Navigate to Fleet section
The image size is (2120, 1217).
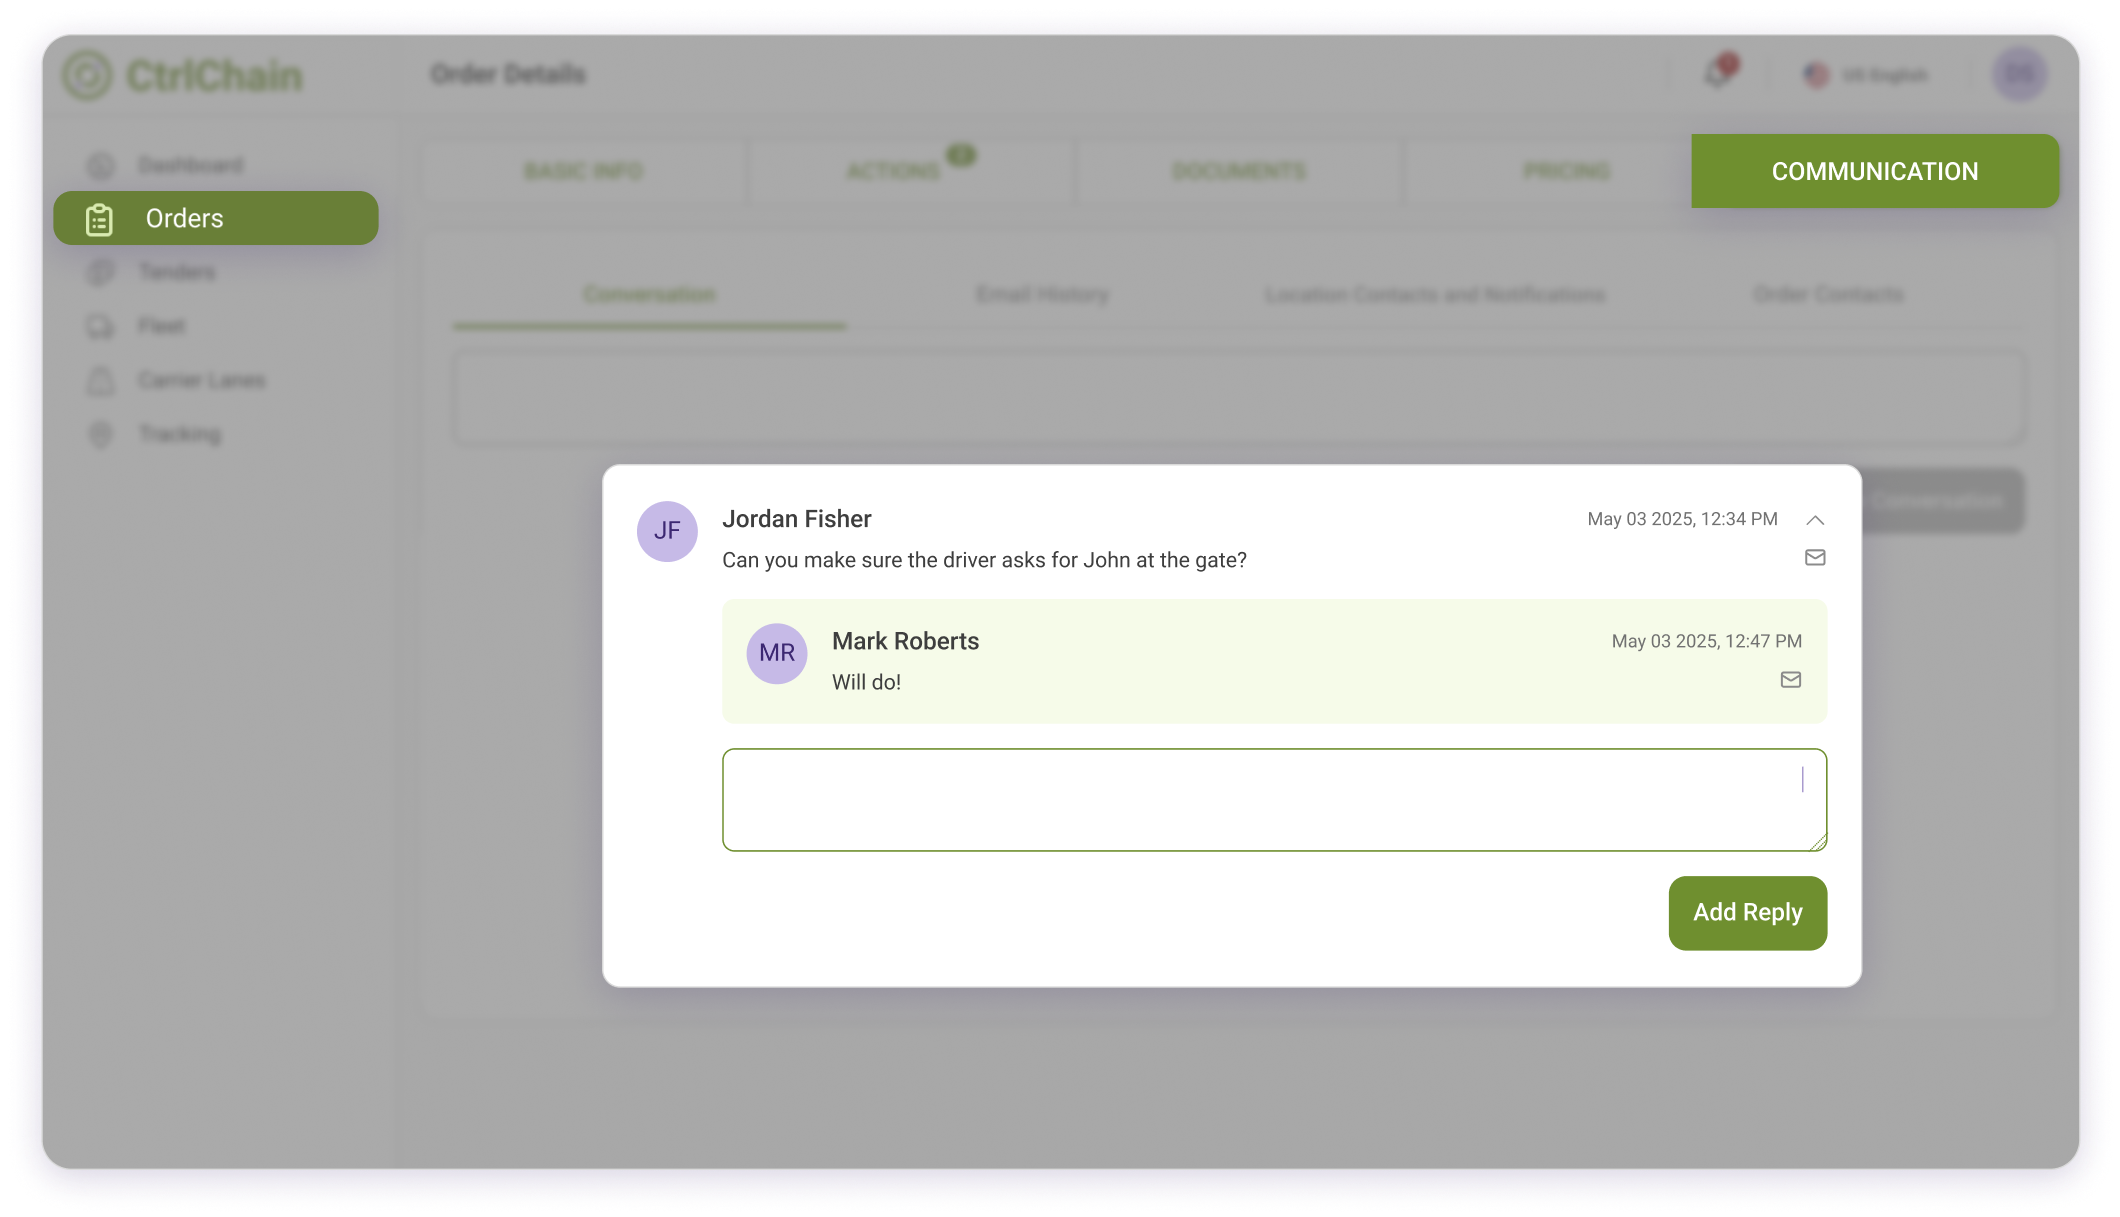click(x=162, y=326)
